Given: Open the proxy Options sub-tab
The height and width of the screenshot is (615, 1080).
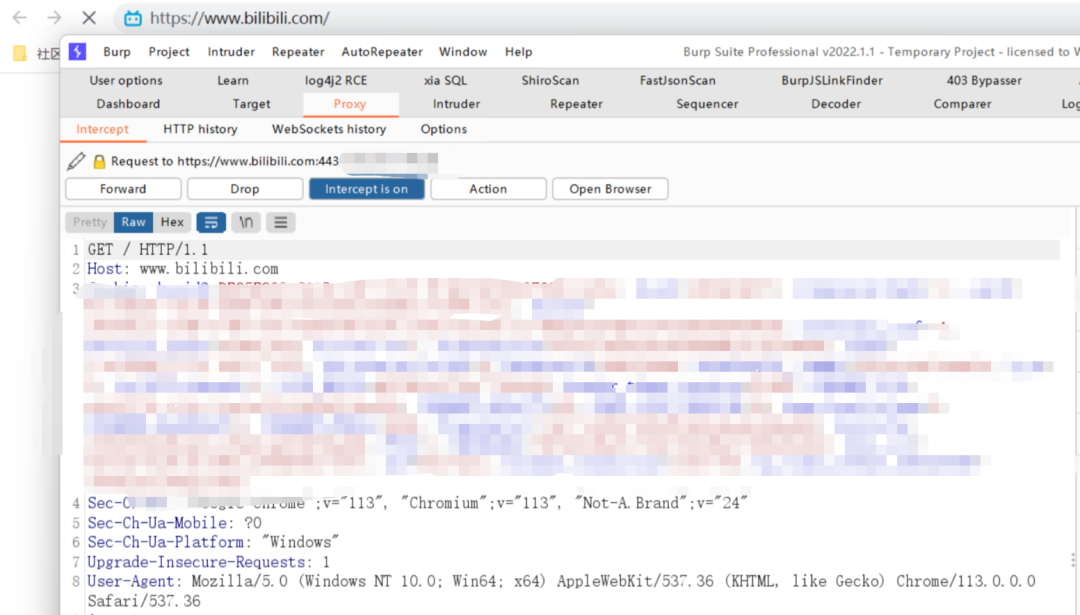Looking at the screenshot, I should 444,129.
